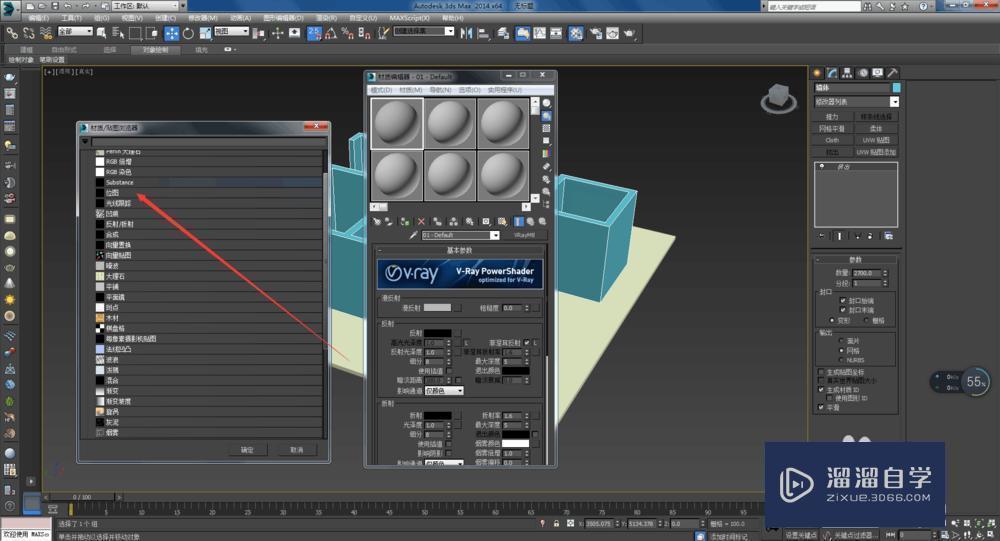
Task: Select the first material sample sphere slot
Action: 397,123
